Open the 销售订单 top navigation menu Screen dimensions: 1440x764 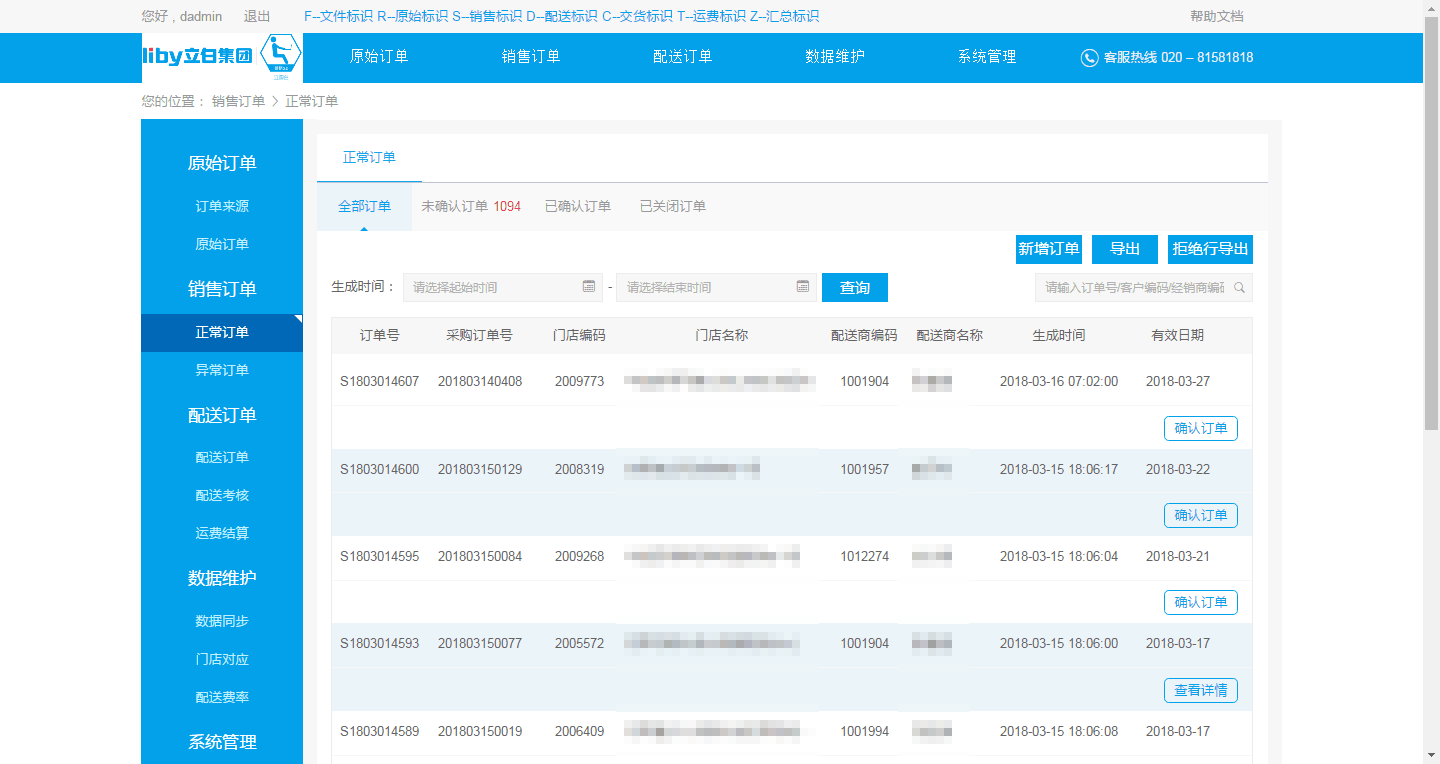click(x=531, y=57)
